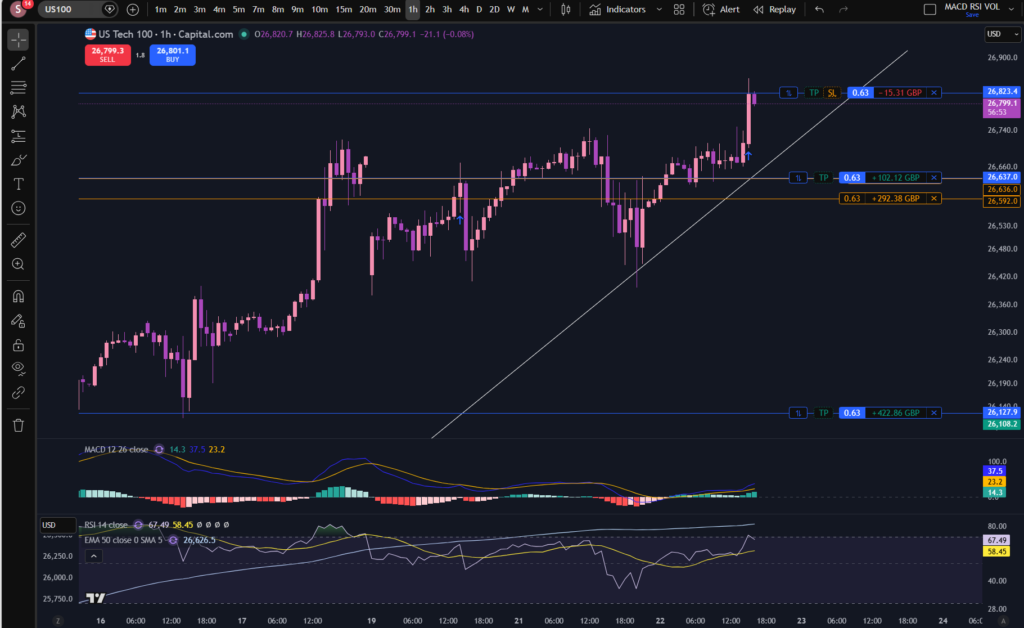Toggle lock all drawings
The width and height of the screenshot is (1024, 628).
(18, 345)
